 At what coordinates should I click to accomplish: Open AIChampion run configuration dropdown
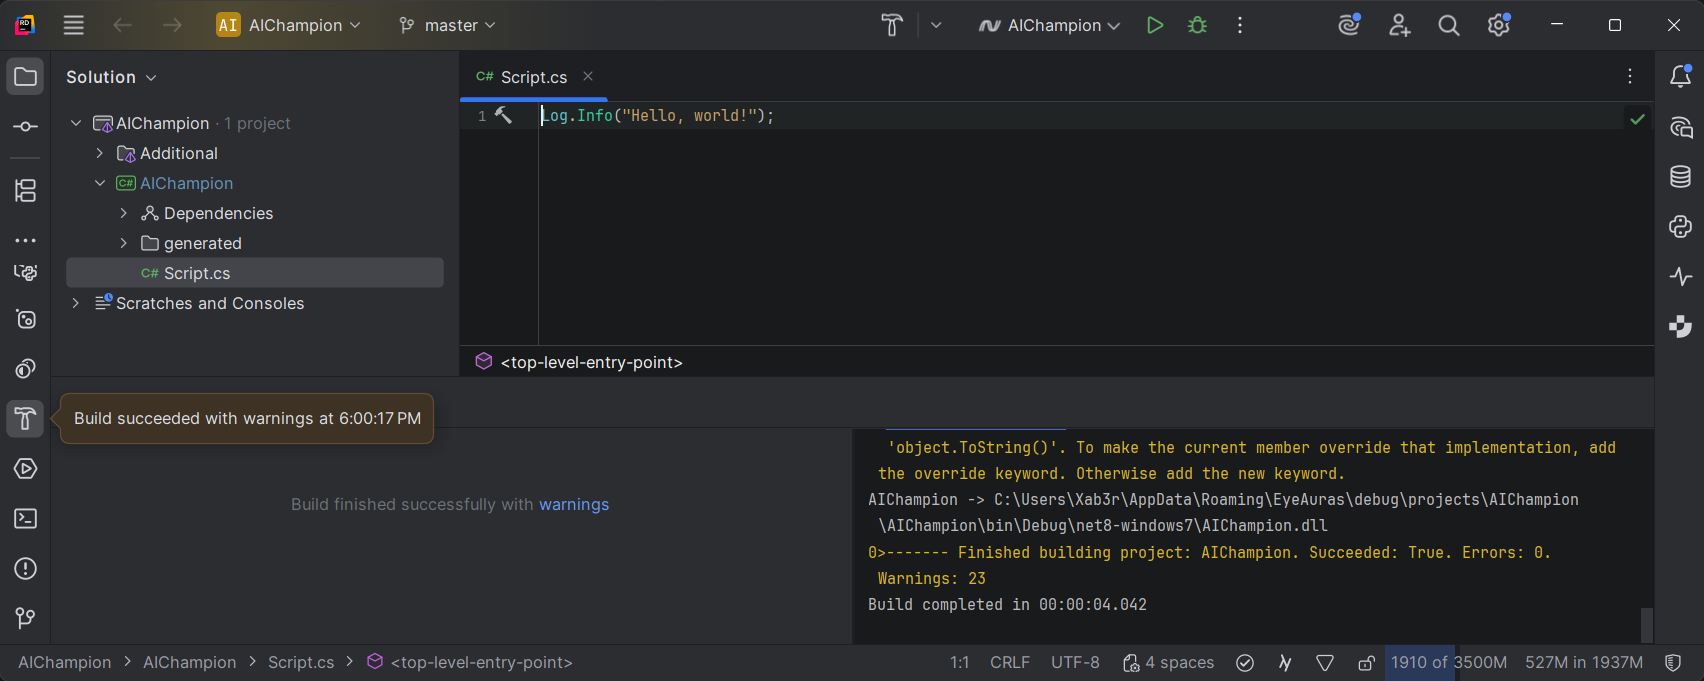point(1049,25)
